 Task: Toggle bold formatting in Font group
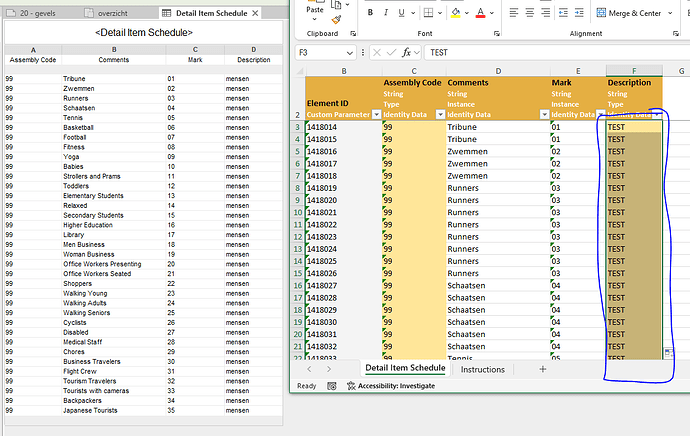point(370,13)
